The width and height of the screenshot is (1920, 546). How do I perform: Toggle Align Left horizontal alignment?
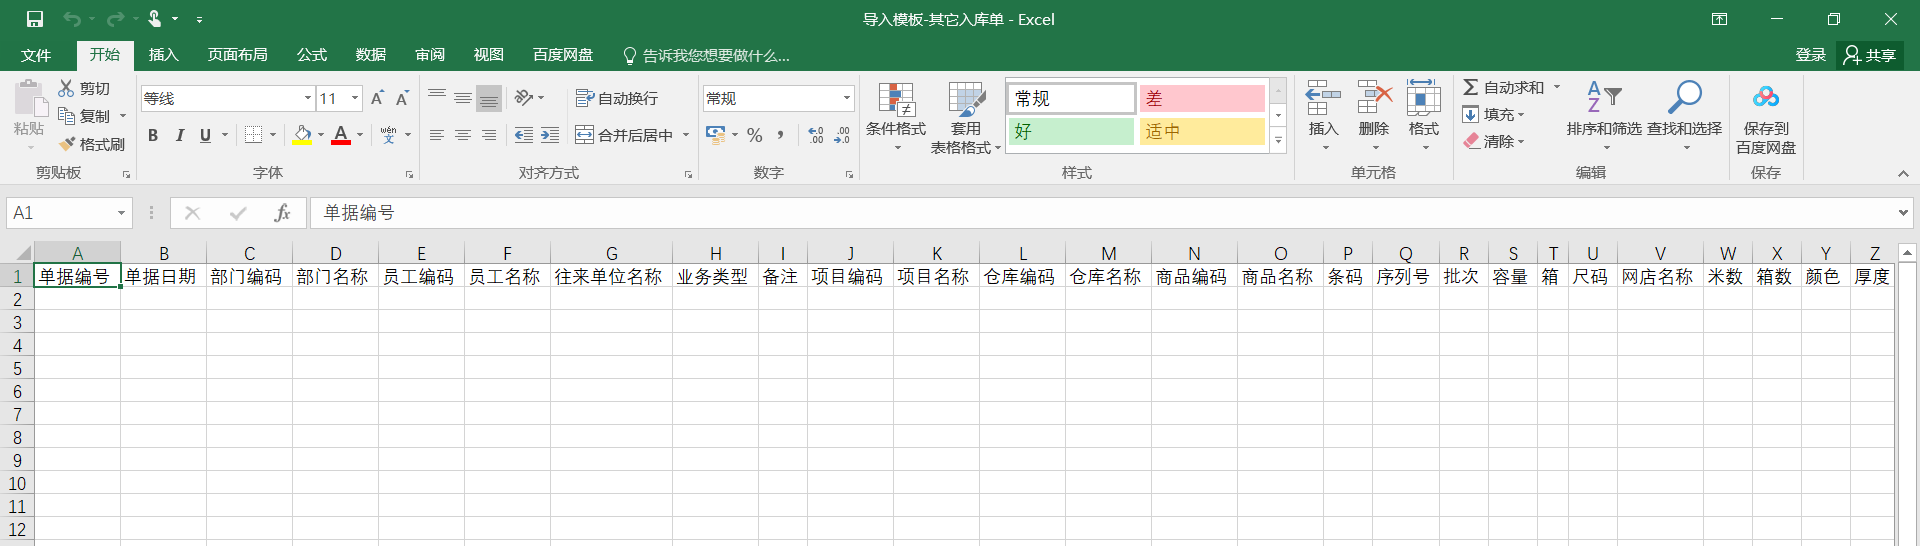click(437, 135)
